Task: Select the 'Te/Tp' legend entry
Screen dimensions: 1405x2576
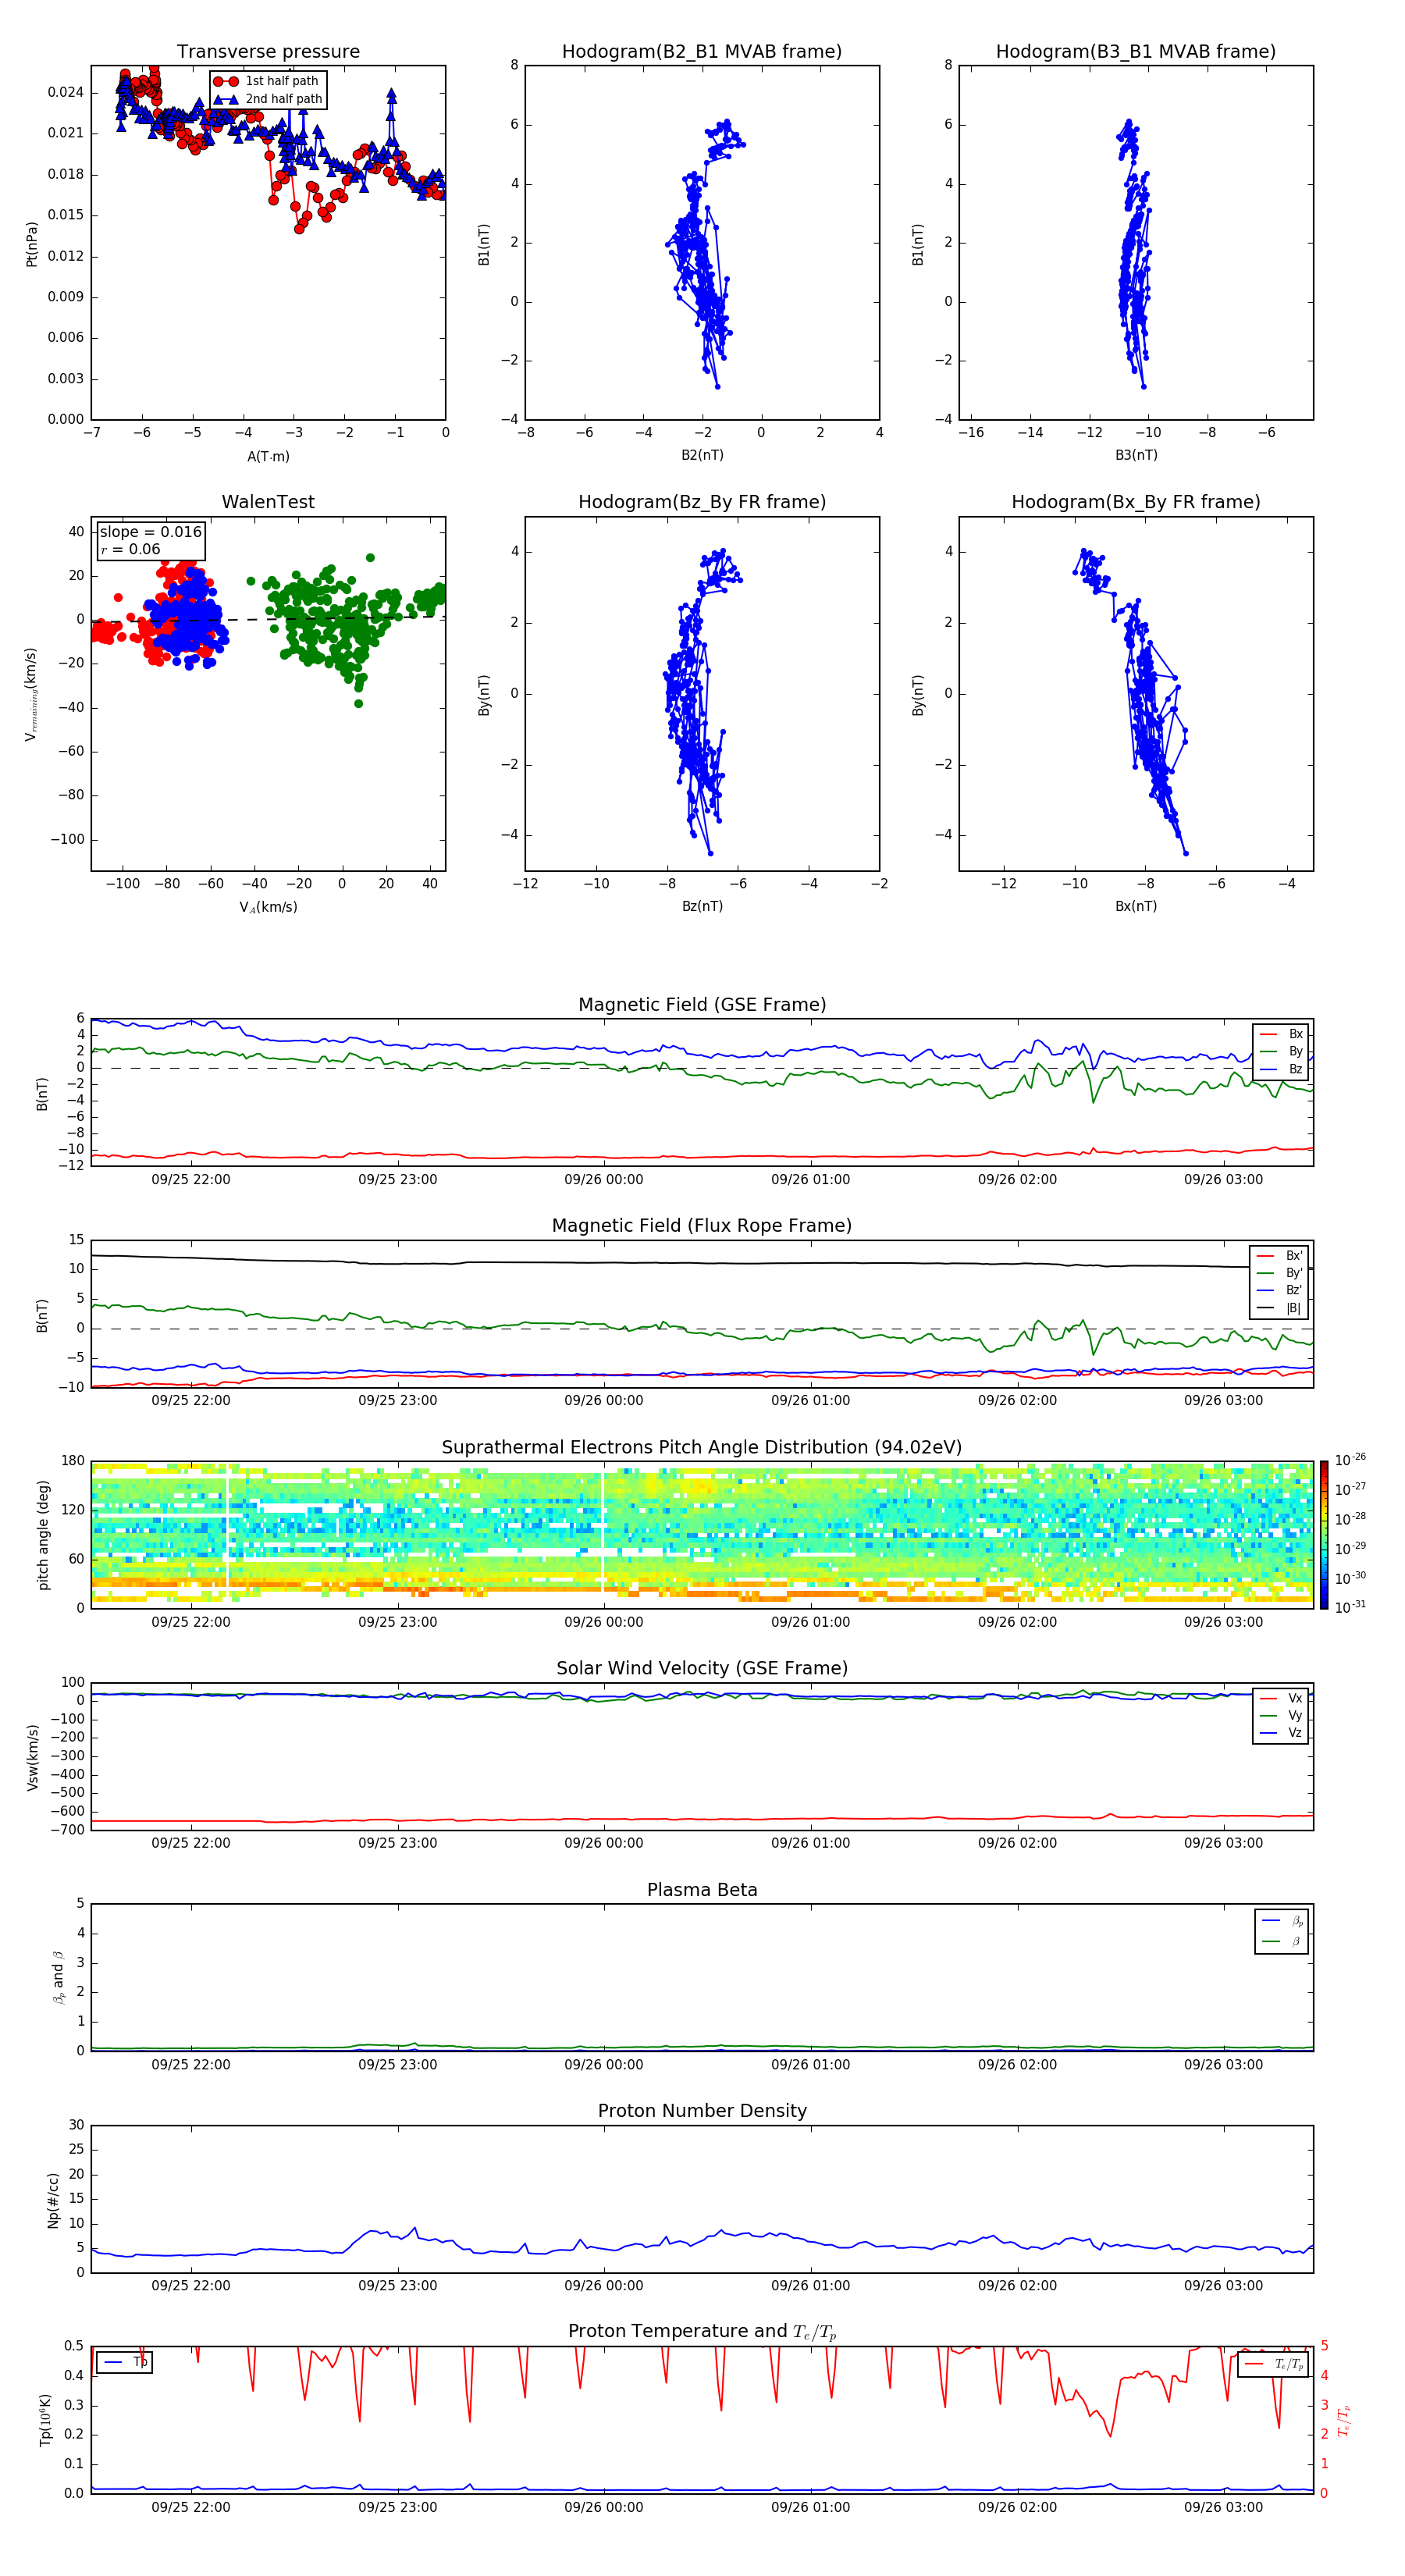Action: [1274, 2364]
